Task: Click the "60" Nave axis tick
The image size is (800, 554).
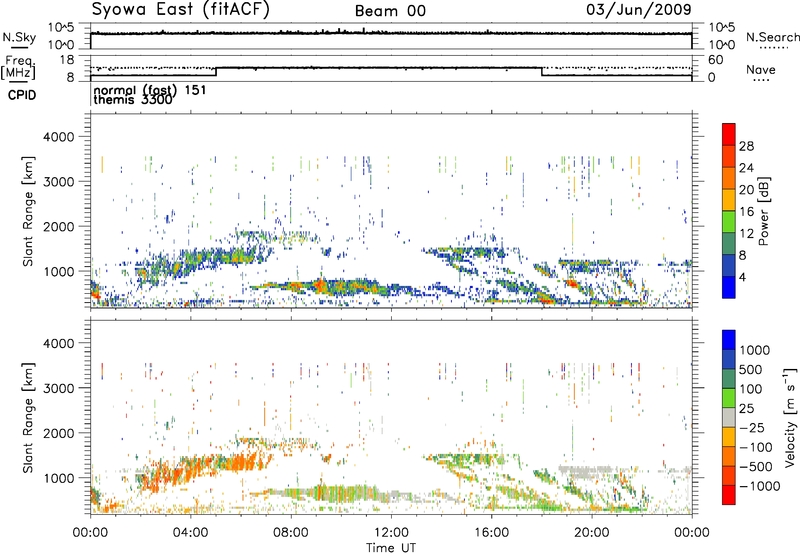Action: pos(715,60)
